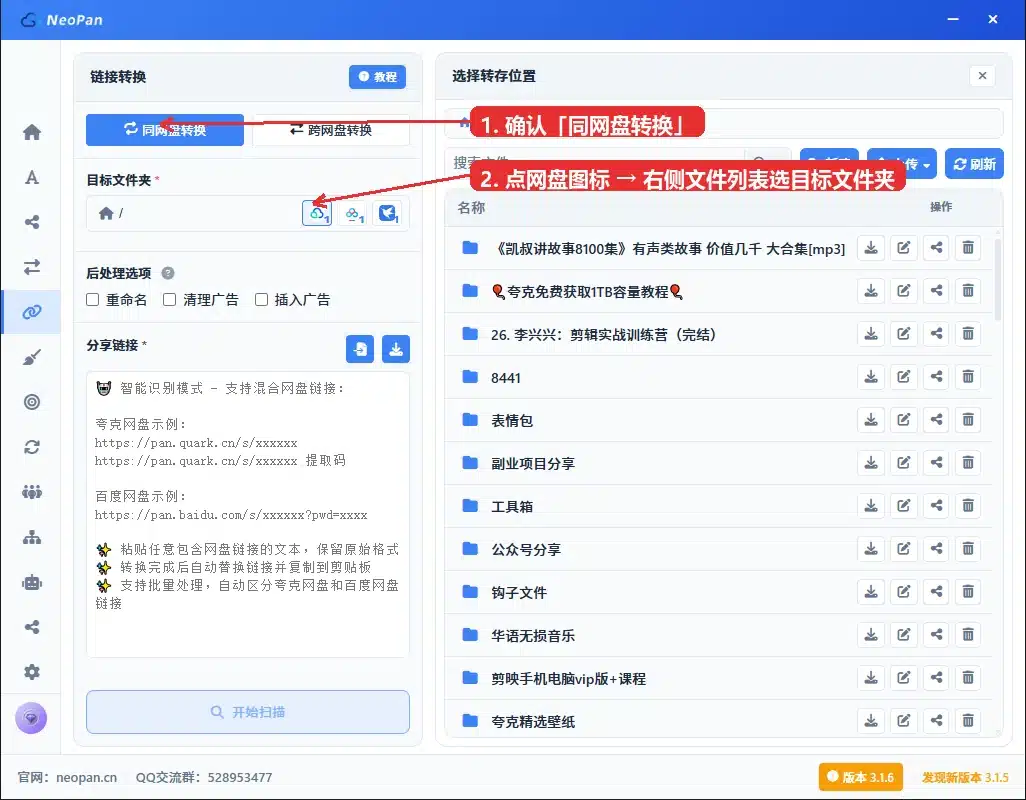Open the sidebar broom cleanup tool
1026x800 pixels.
pos(31,357)
